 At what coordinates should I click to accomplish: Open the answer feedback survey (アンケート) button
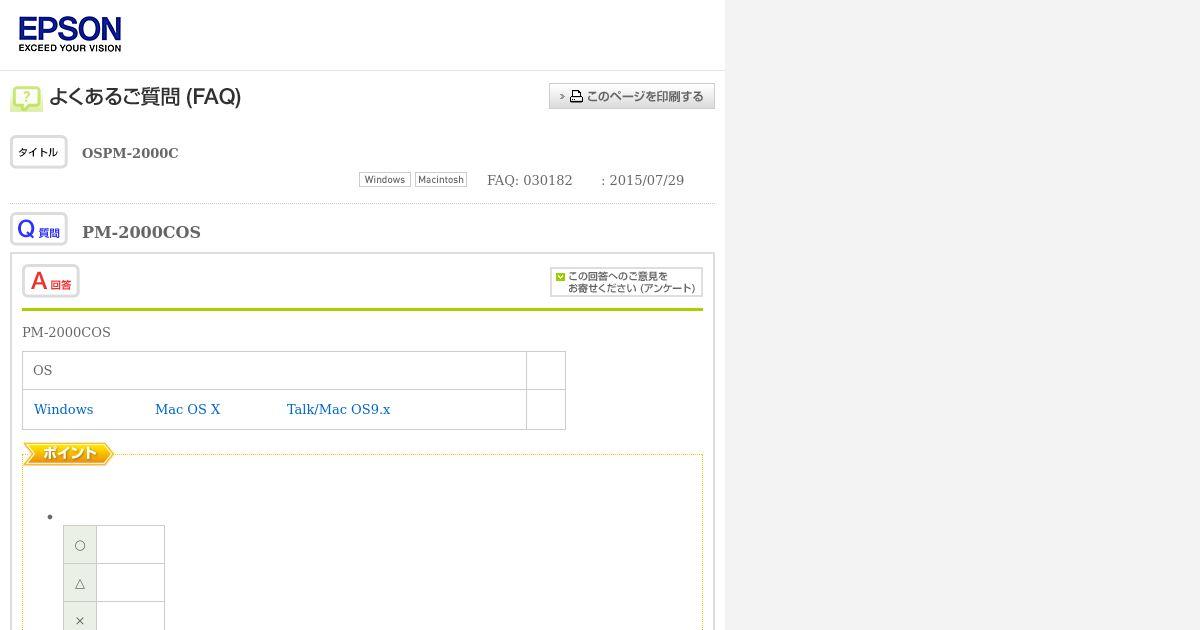click(626, 282)
